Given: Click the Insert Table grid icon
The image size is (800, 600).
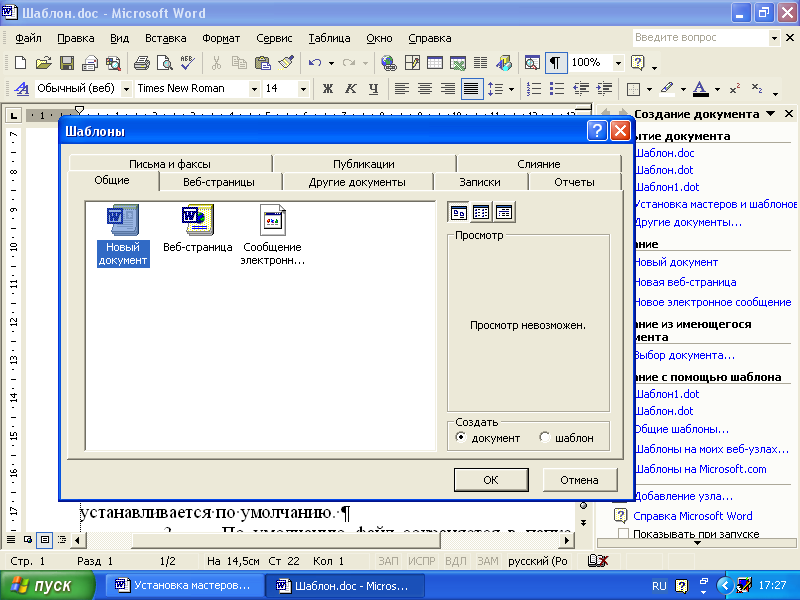Looking at the screenshot, I should click(x=435, y=63).
